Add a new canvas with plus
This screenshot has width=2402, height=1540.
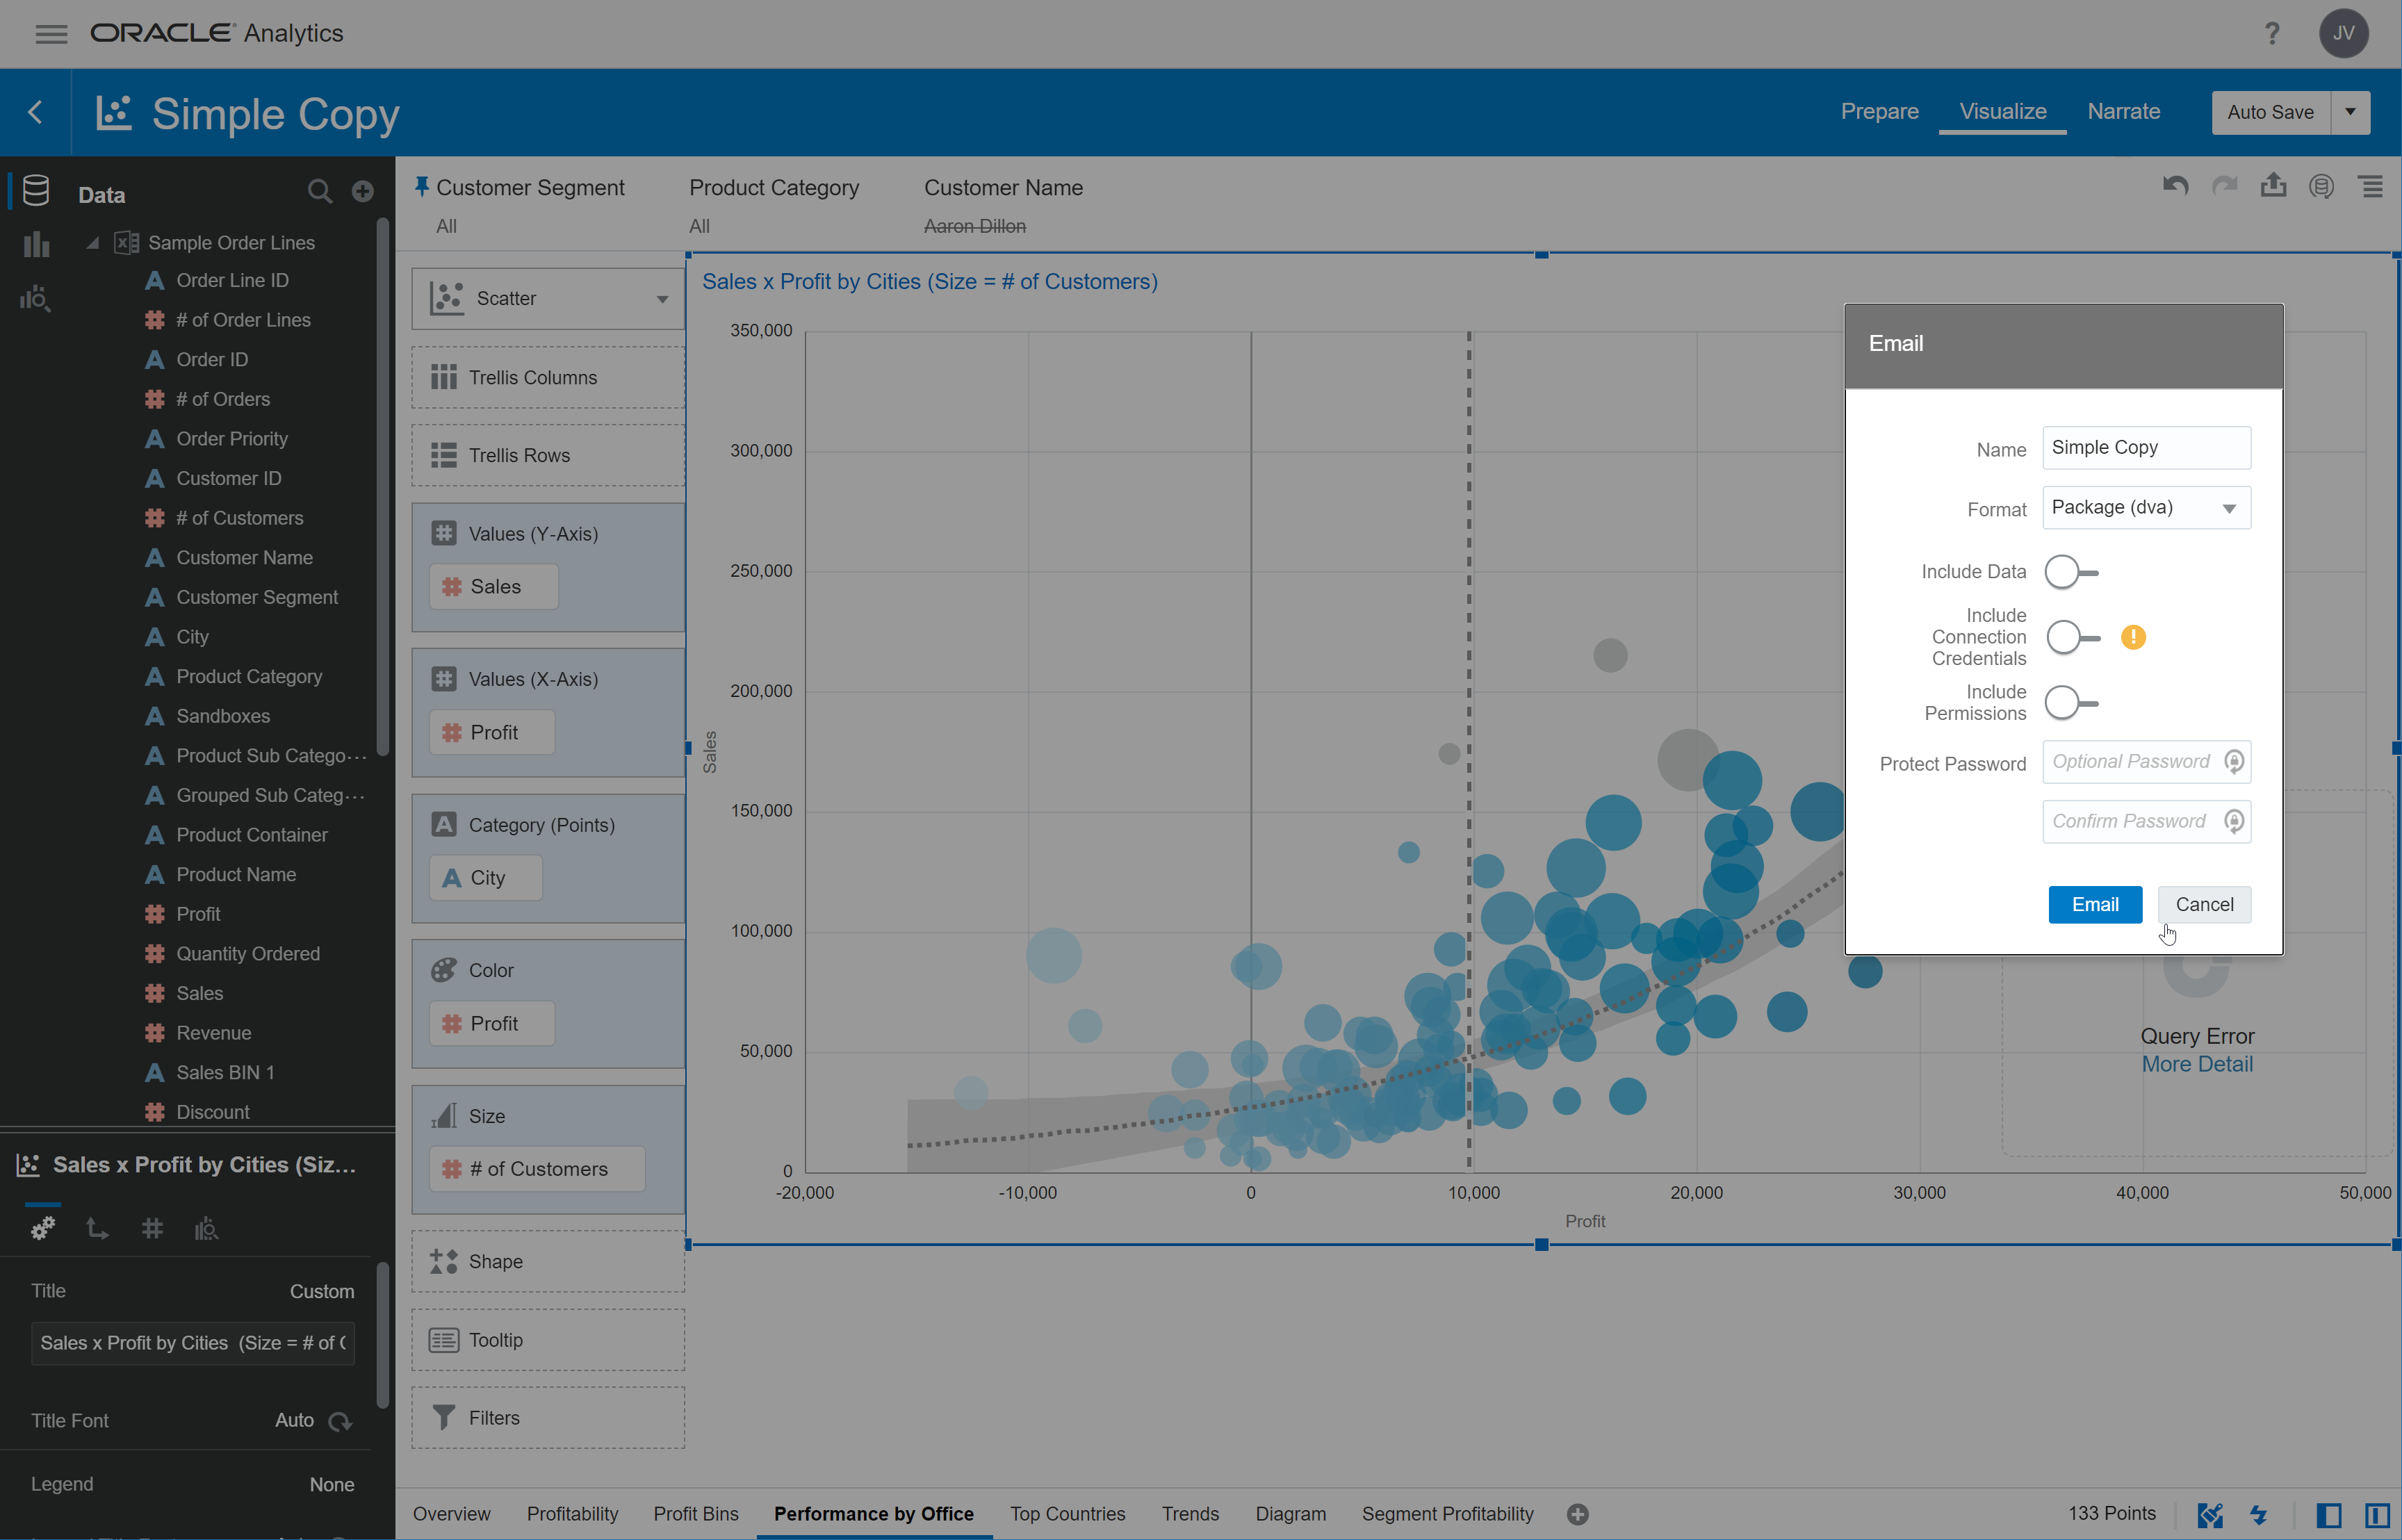(1578, 1514)
